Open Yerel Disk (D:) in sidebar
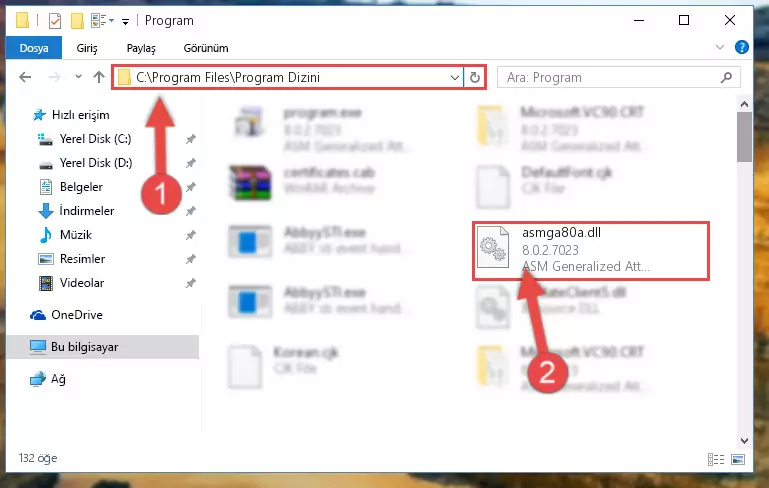 [85, 163]
